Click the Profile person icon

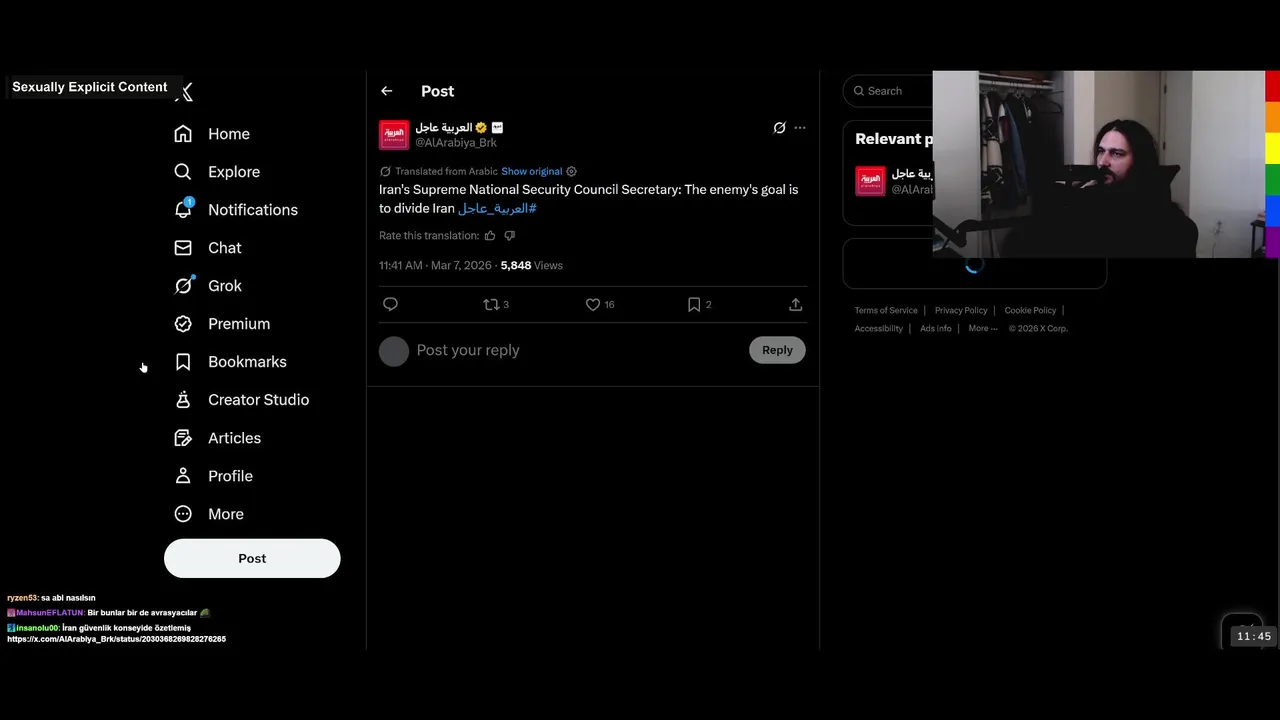pyautogui.click(x=183, y=476)
